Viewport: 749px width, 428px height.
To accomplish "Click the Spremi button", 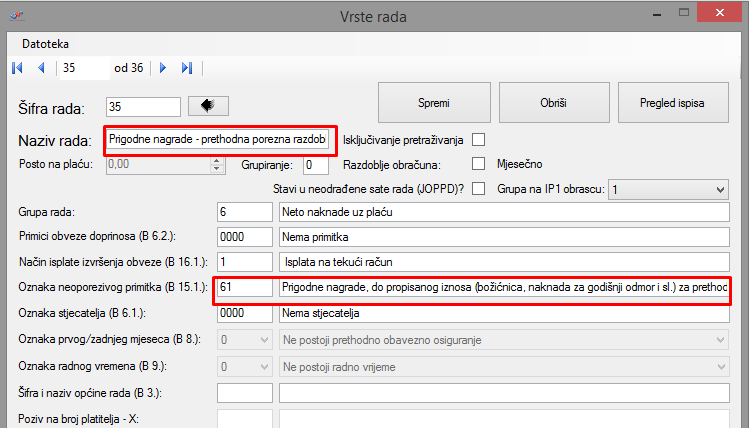I will (433, 103).
